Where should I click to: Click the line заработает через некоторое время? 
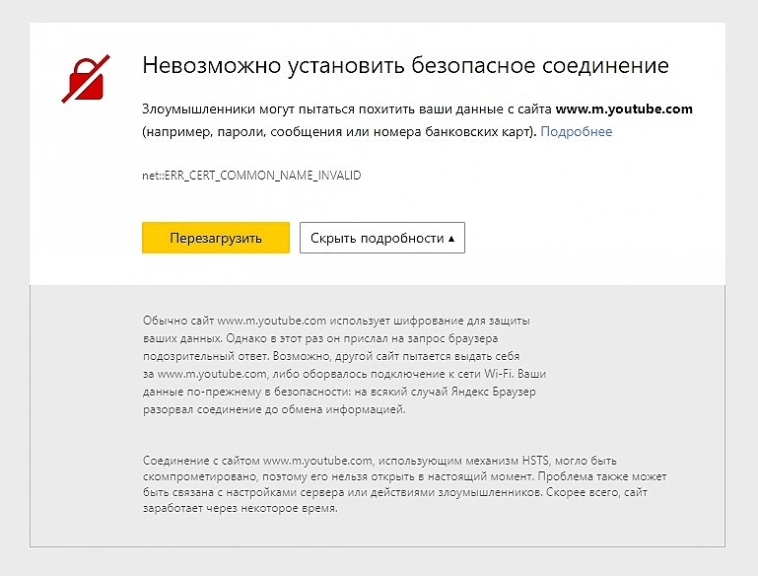(x=240, y=508)
